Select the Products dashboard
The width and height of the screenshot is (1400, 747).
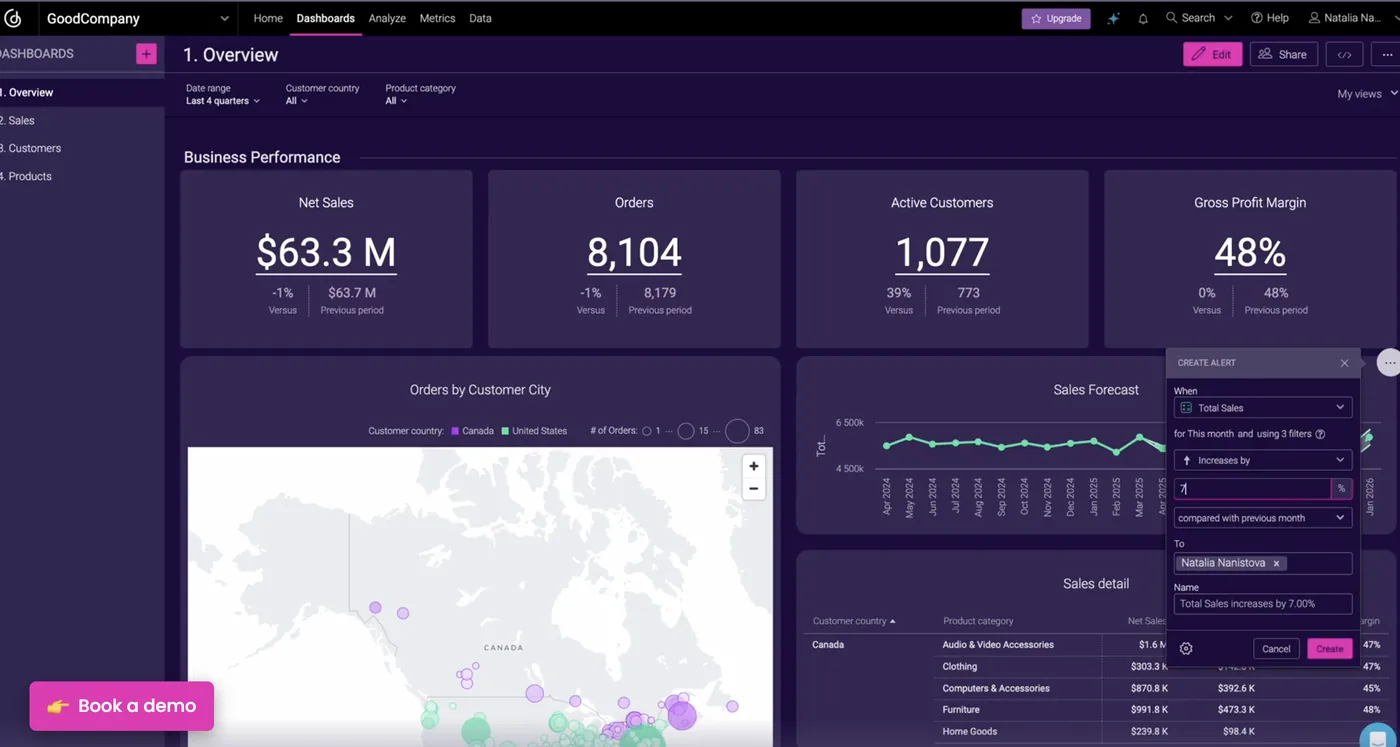click(82, 176)
